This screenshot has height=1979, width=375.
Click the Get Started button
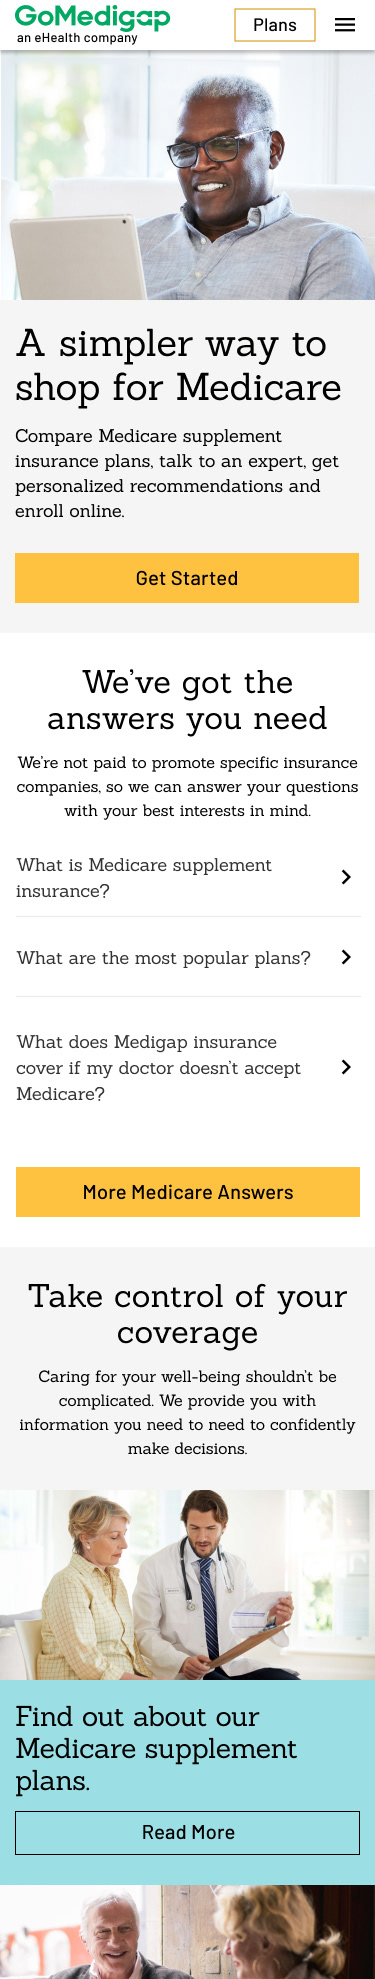tap(187, 578)
